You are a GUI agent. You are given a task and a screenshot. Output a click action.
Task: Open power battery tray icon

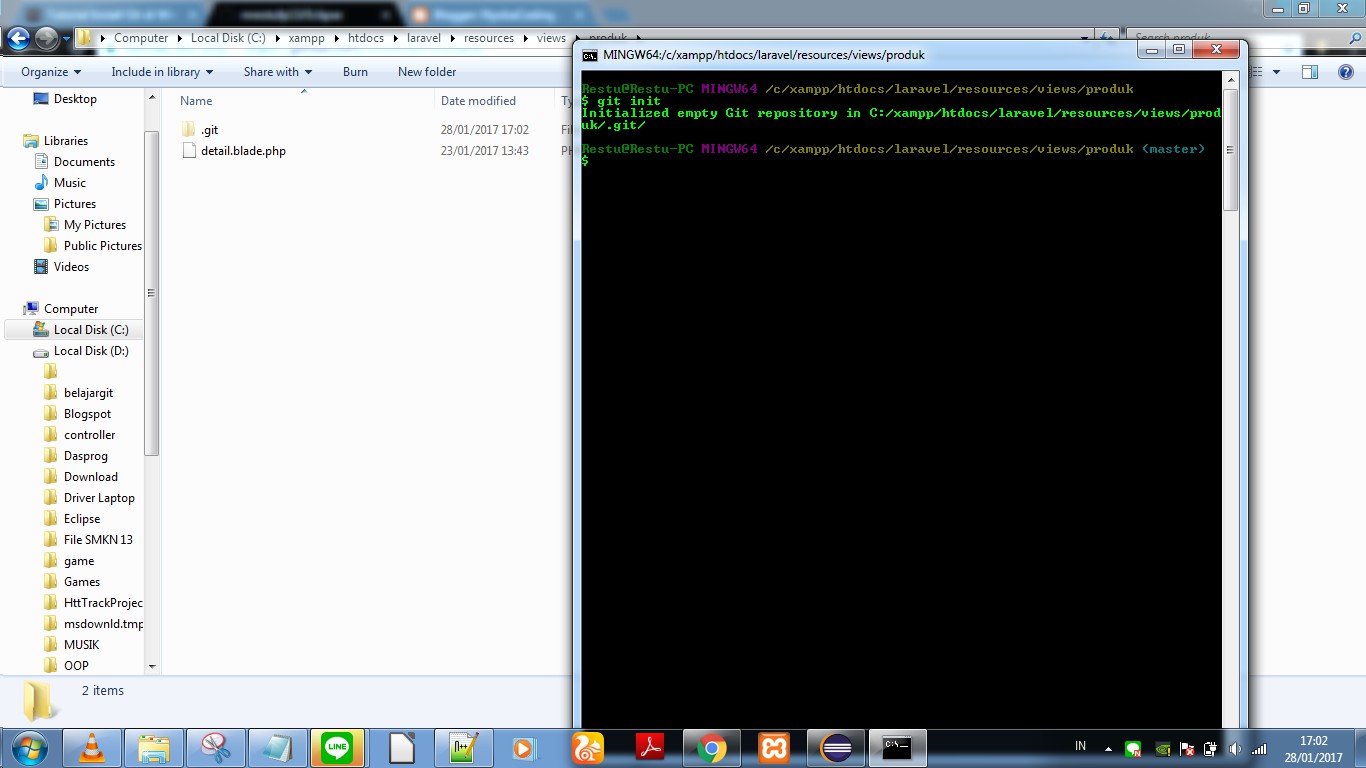point(1211,748)
